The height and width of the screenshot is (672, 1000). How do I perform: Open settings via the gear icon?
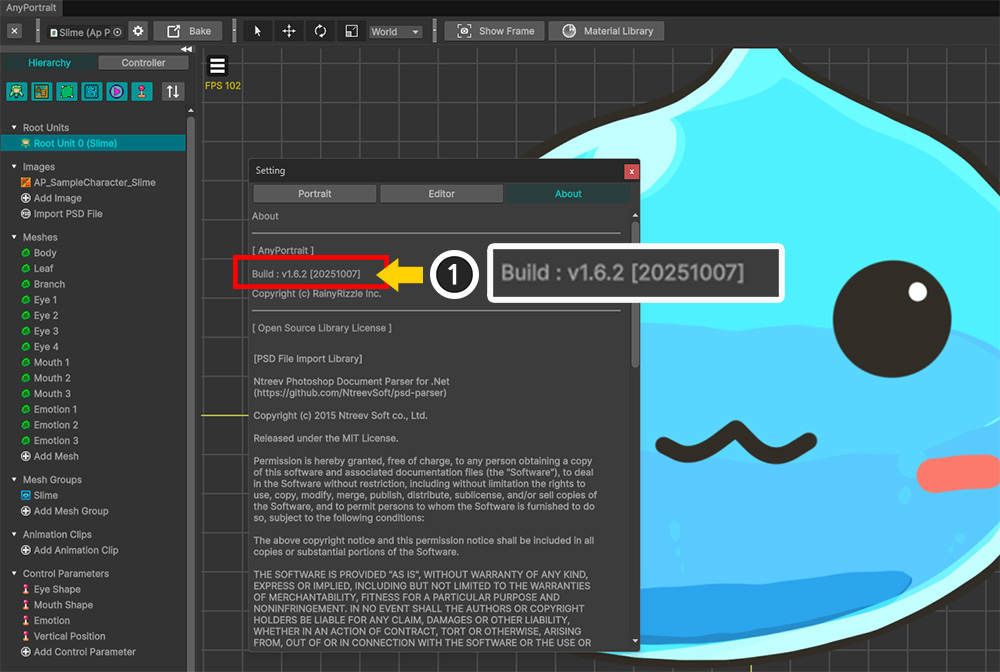(138, 31)
